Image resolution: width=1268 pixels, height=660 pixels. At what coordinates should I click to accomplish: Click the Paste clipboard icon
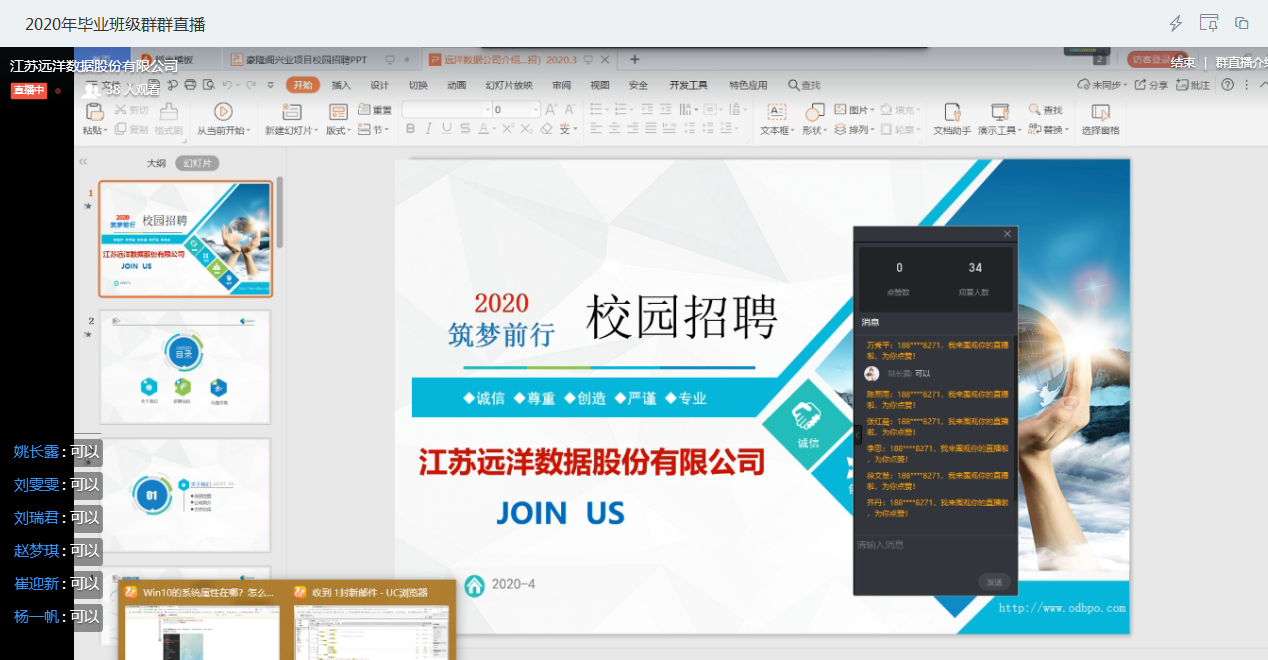point(93,111)
